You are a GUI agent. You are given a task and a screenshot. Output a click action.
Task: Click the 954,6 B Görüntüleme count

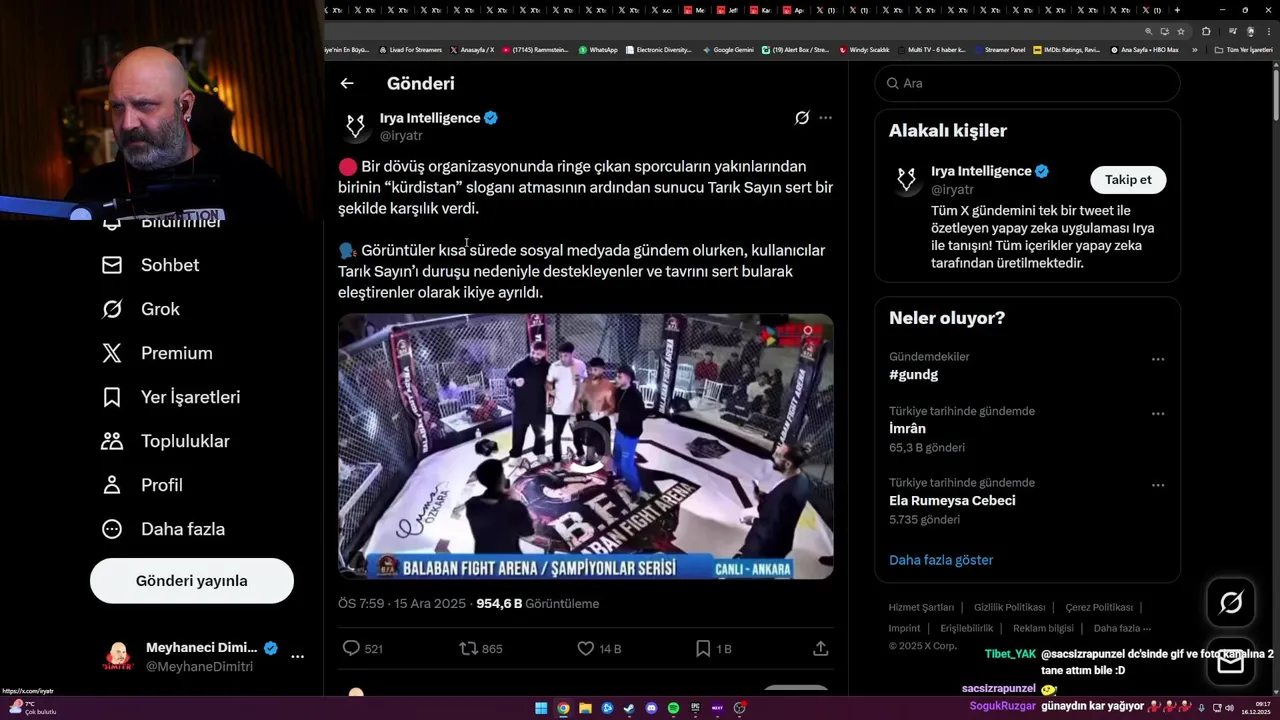(x=537, y=604)
